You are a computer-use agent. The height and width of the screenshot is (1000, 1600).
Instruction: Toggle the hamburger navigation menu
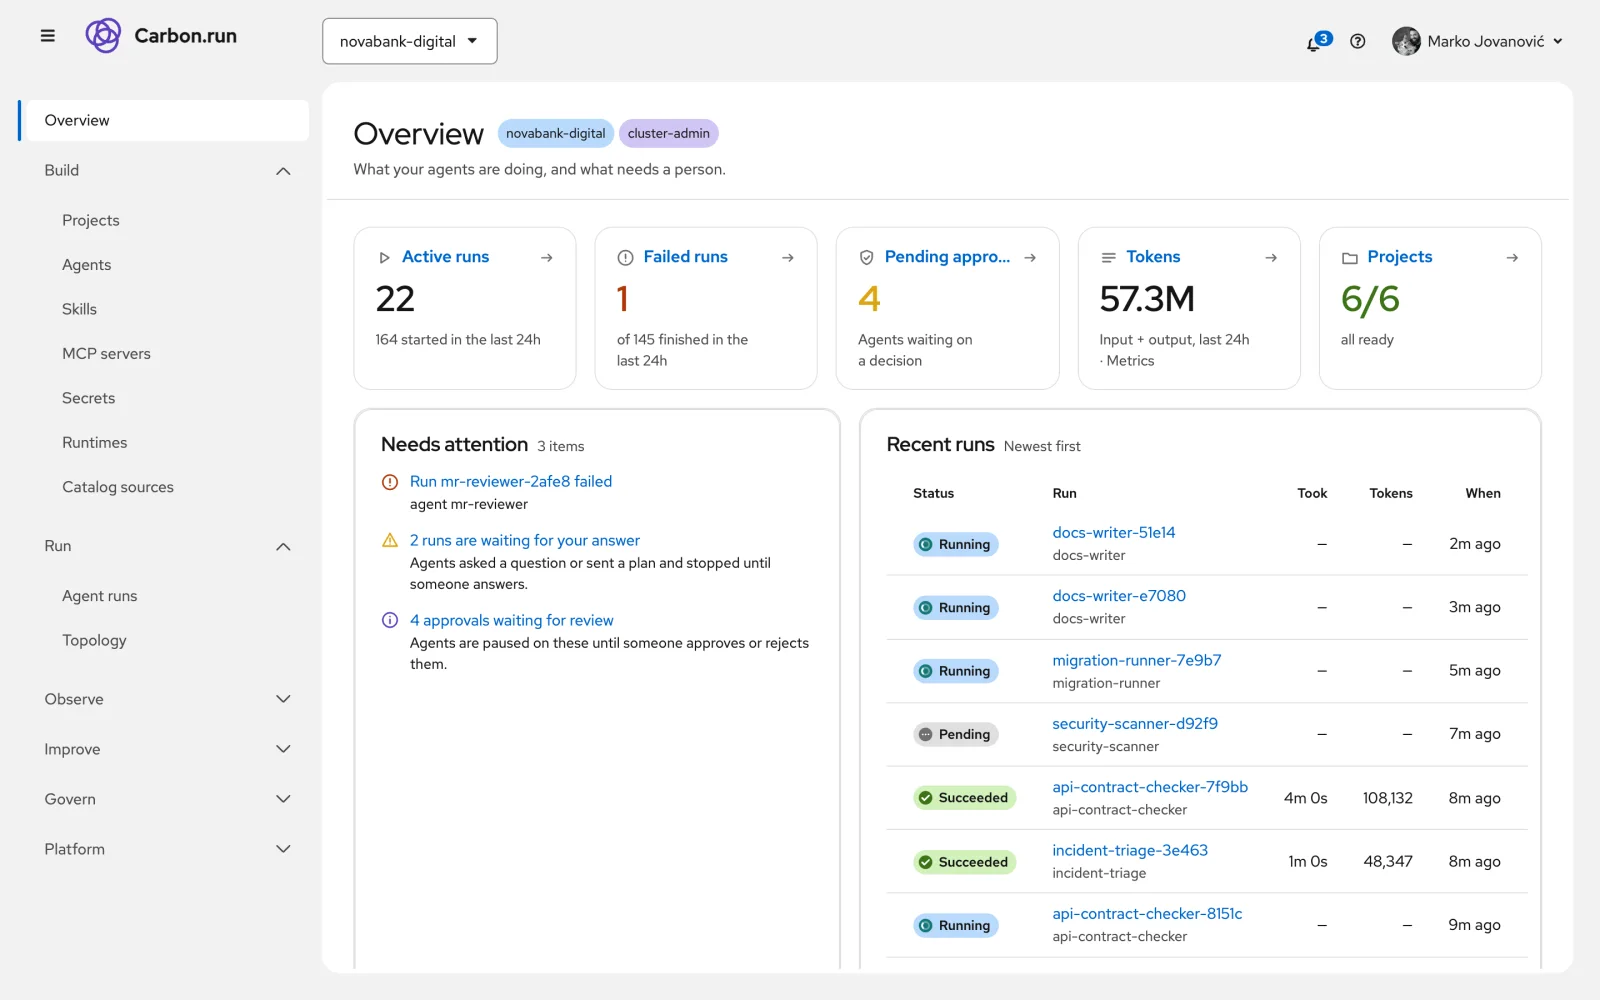pyautogui.click(x=47, y=36)
